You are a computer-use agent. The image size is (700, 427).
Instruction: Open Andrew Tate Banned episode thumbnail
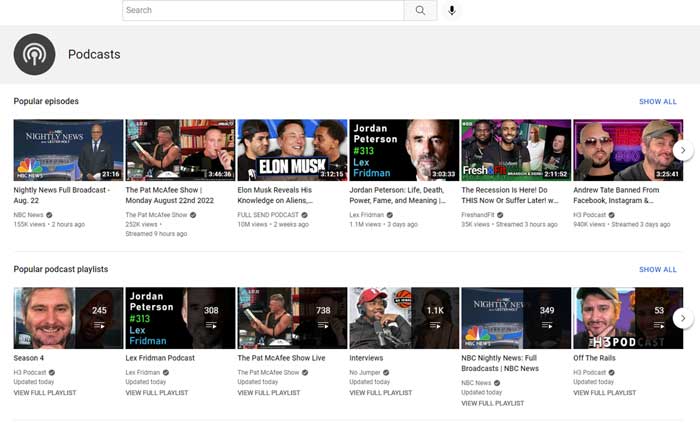(x=628, y=150)
